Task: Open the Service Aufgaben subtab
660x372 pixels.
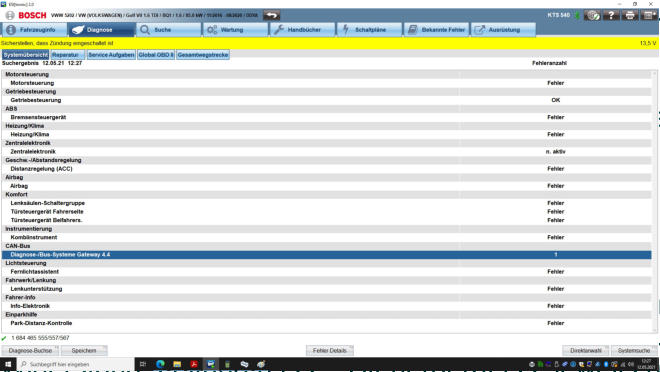Action: pyautogui.click(x=111, y=55)
